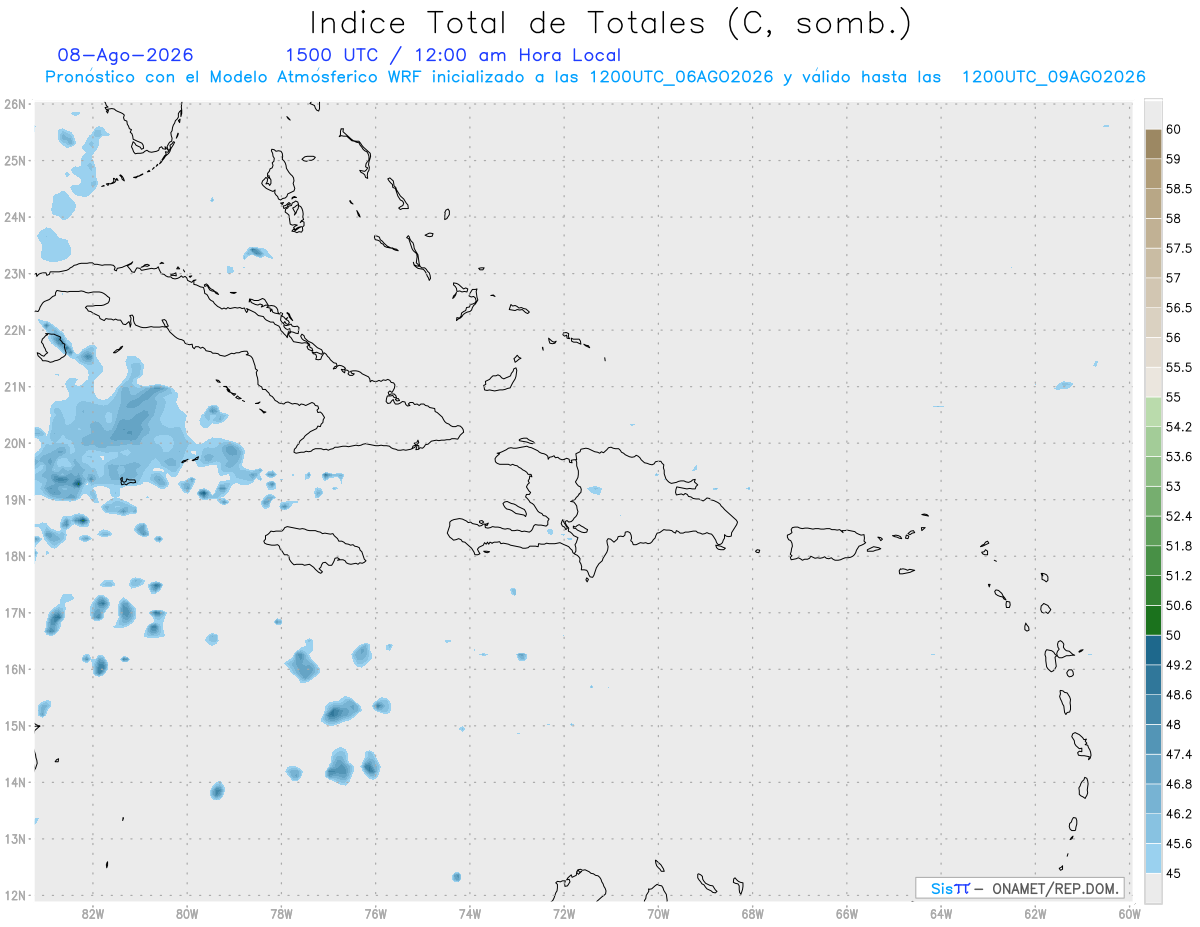Click the '18N' latitude axis label
The image size is (1200, 927).
[15, 556]
